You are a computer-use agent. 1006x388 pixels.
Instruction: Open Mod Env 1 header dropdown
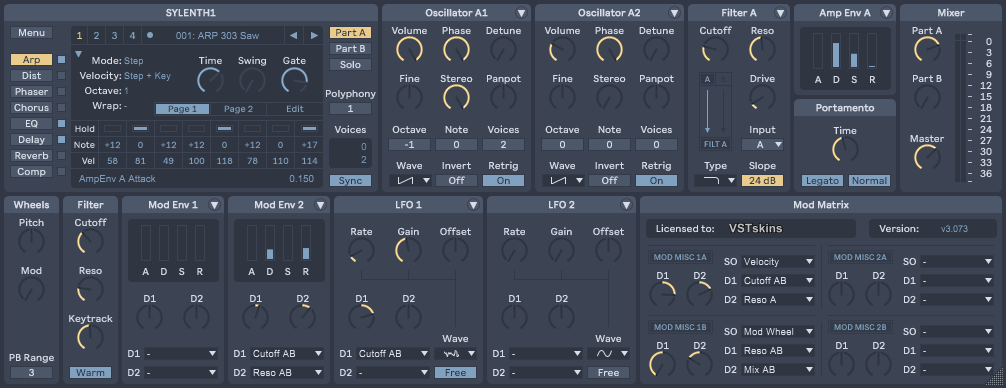point(214,205)
